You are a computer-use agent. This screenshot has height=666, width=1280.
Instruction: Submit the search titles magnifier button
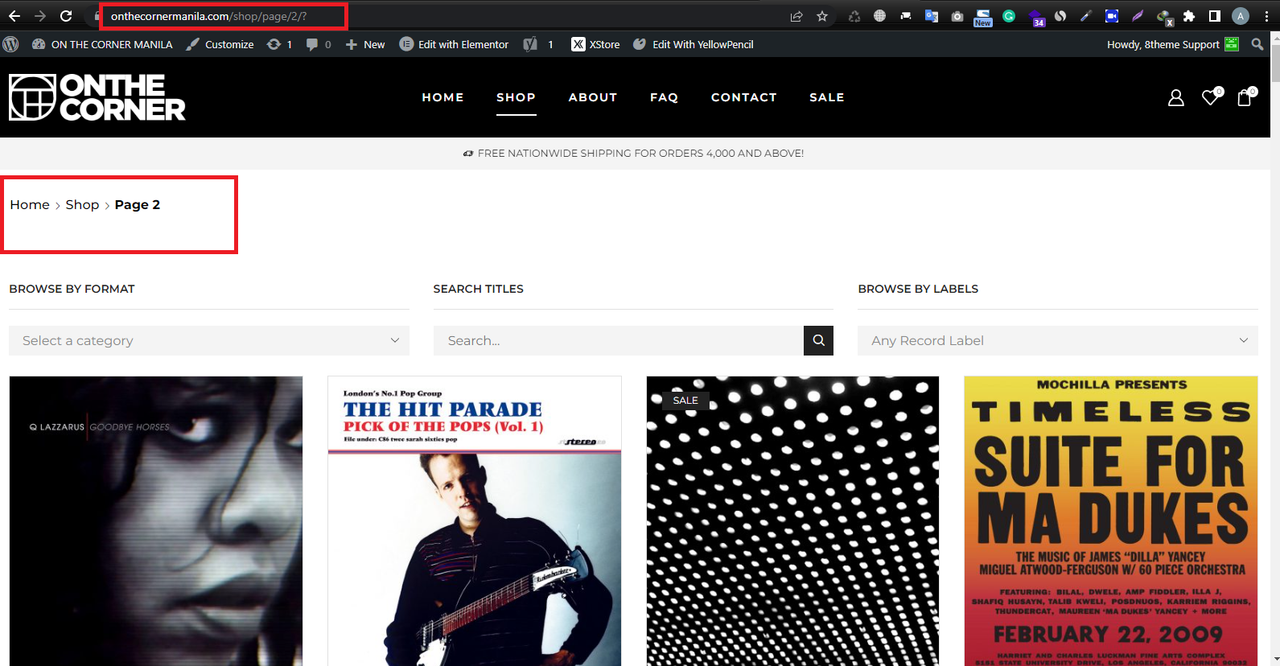pos(818,340)
